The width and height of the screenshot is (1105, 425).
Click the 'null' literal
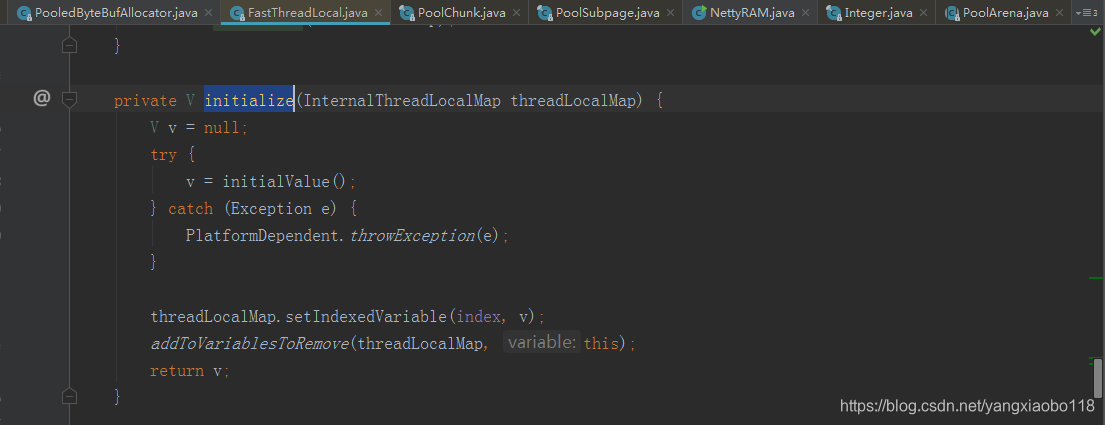tap(223, 128)
